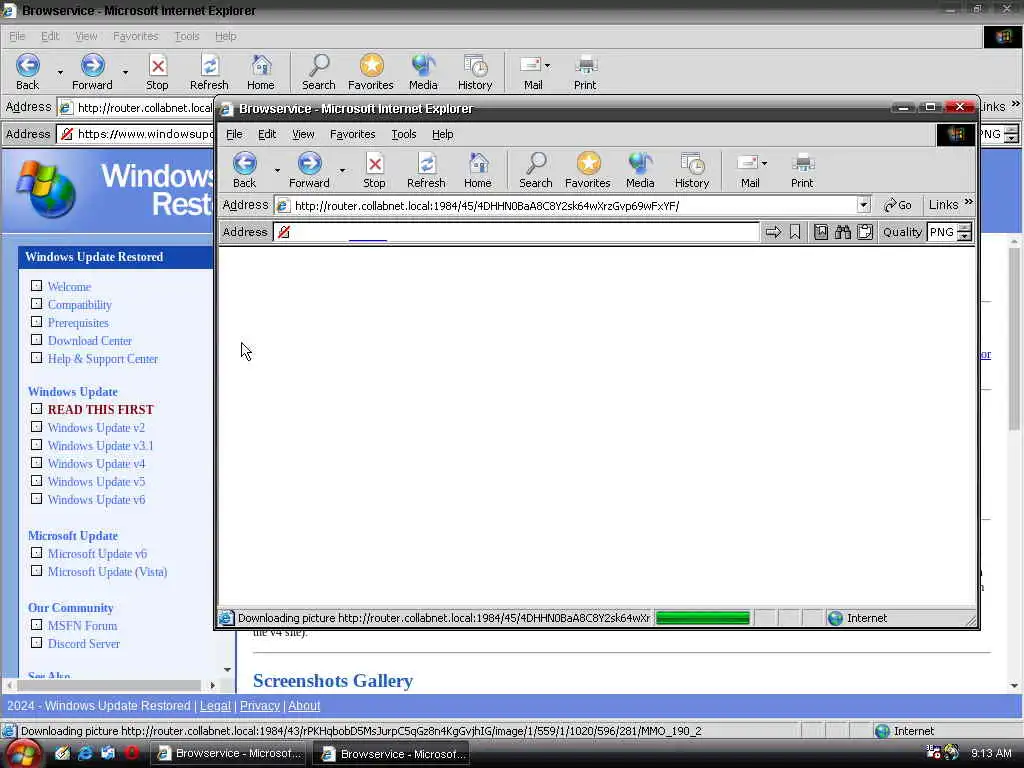Click the background page vertical scrollbar thumb
This screenshot has height=768, width=1024.
coord(1014,339)
